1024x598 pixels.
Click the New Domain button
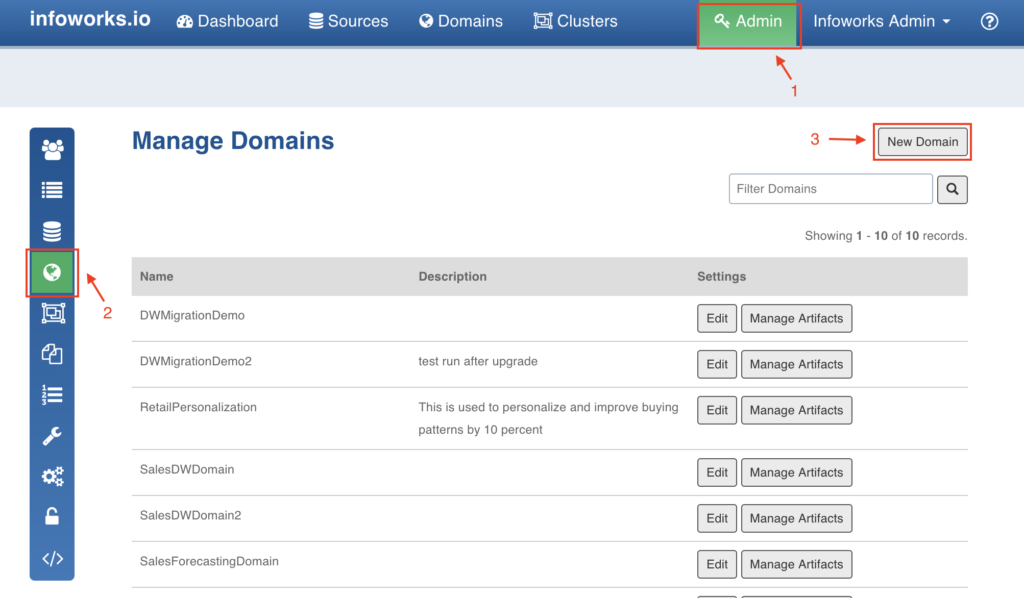[x=922, y=142]
